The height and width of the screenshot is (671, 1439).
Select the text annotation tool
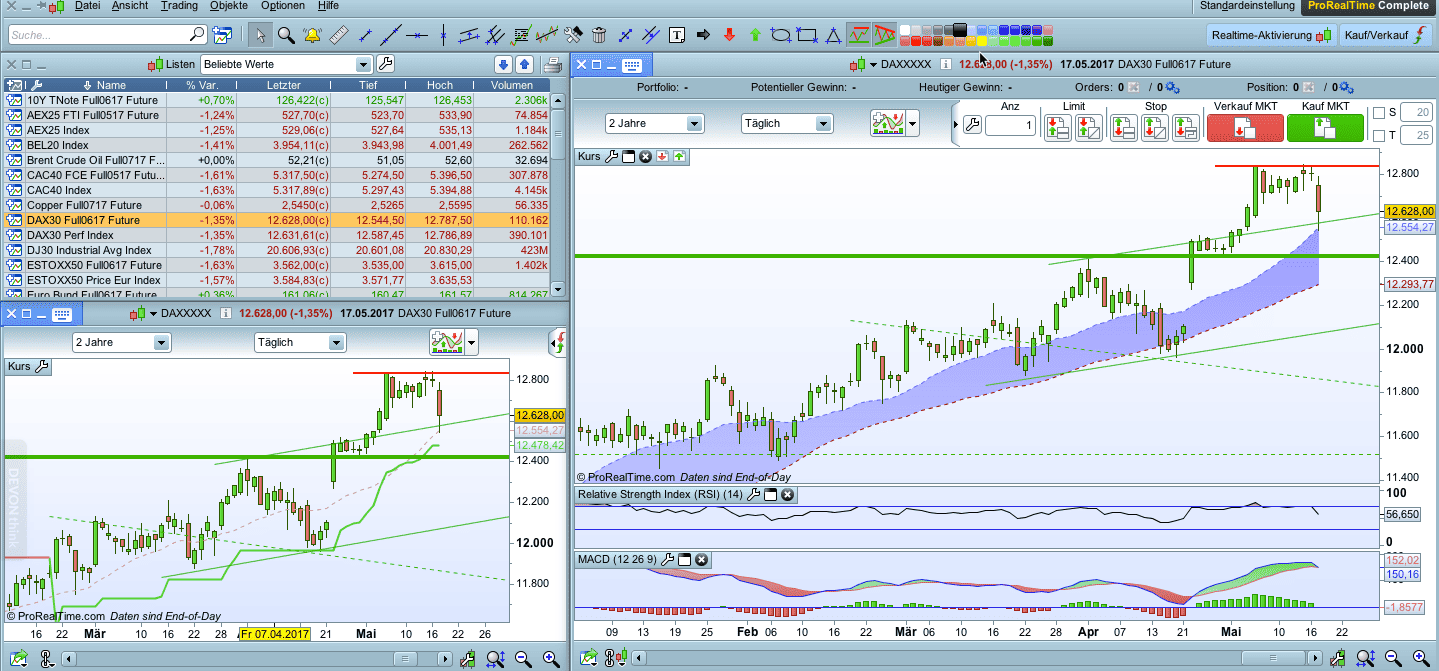pyautogui.click(x=677, y=36)
